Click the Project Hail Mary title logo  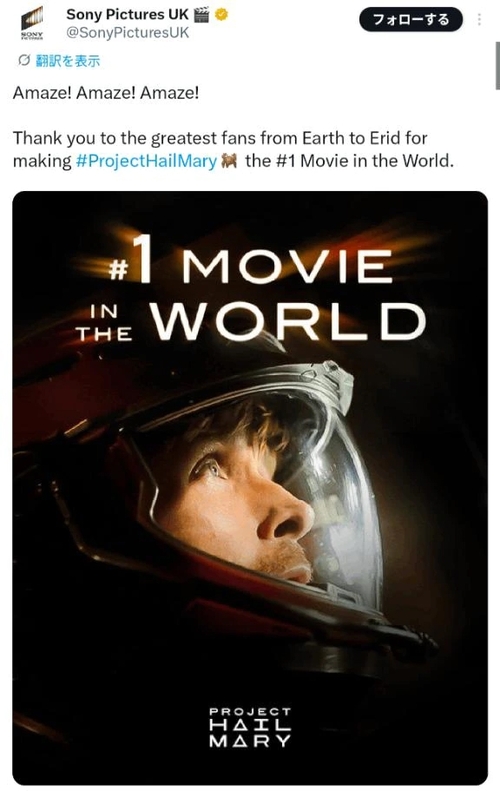(250, 727)
